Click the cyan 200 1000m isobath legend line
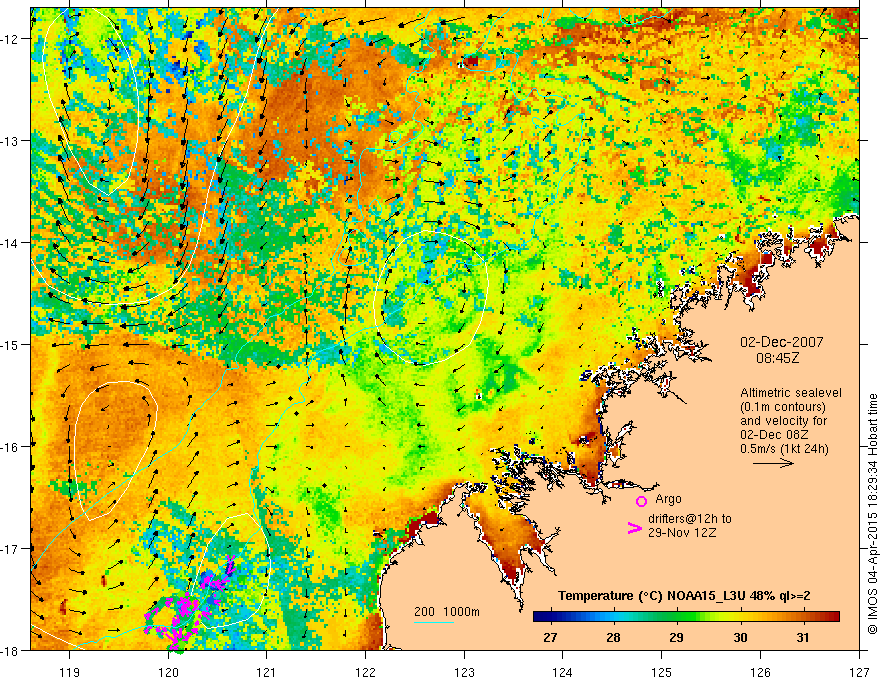 click(433, 622)
